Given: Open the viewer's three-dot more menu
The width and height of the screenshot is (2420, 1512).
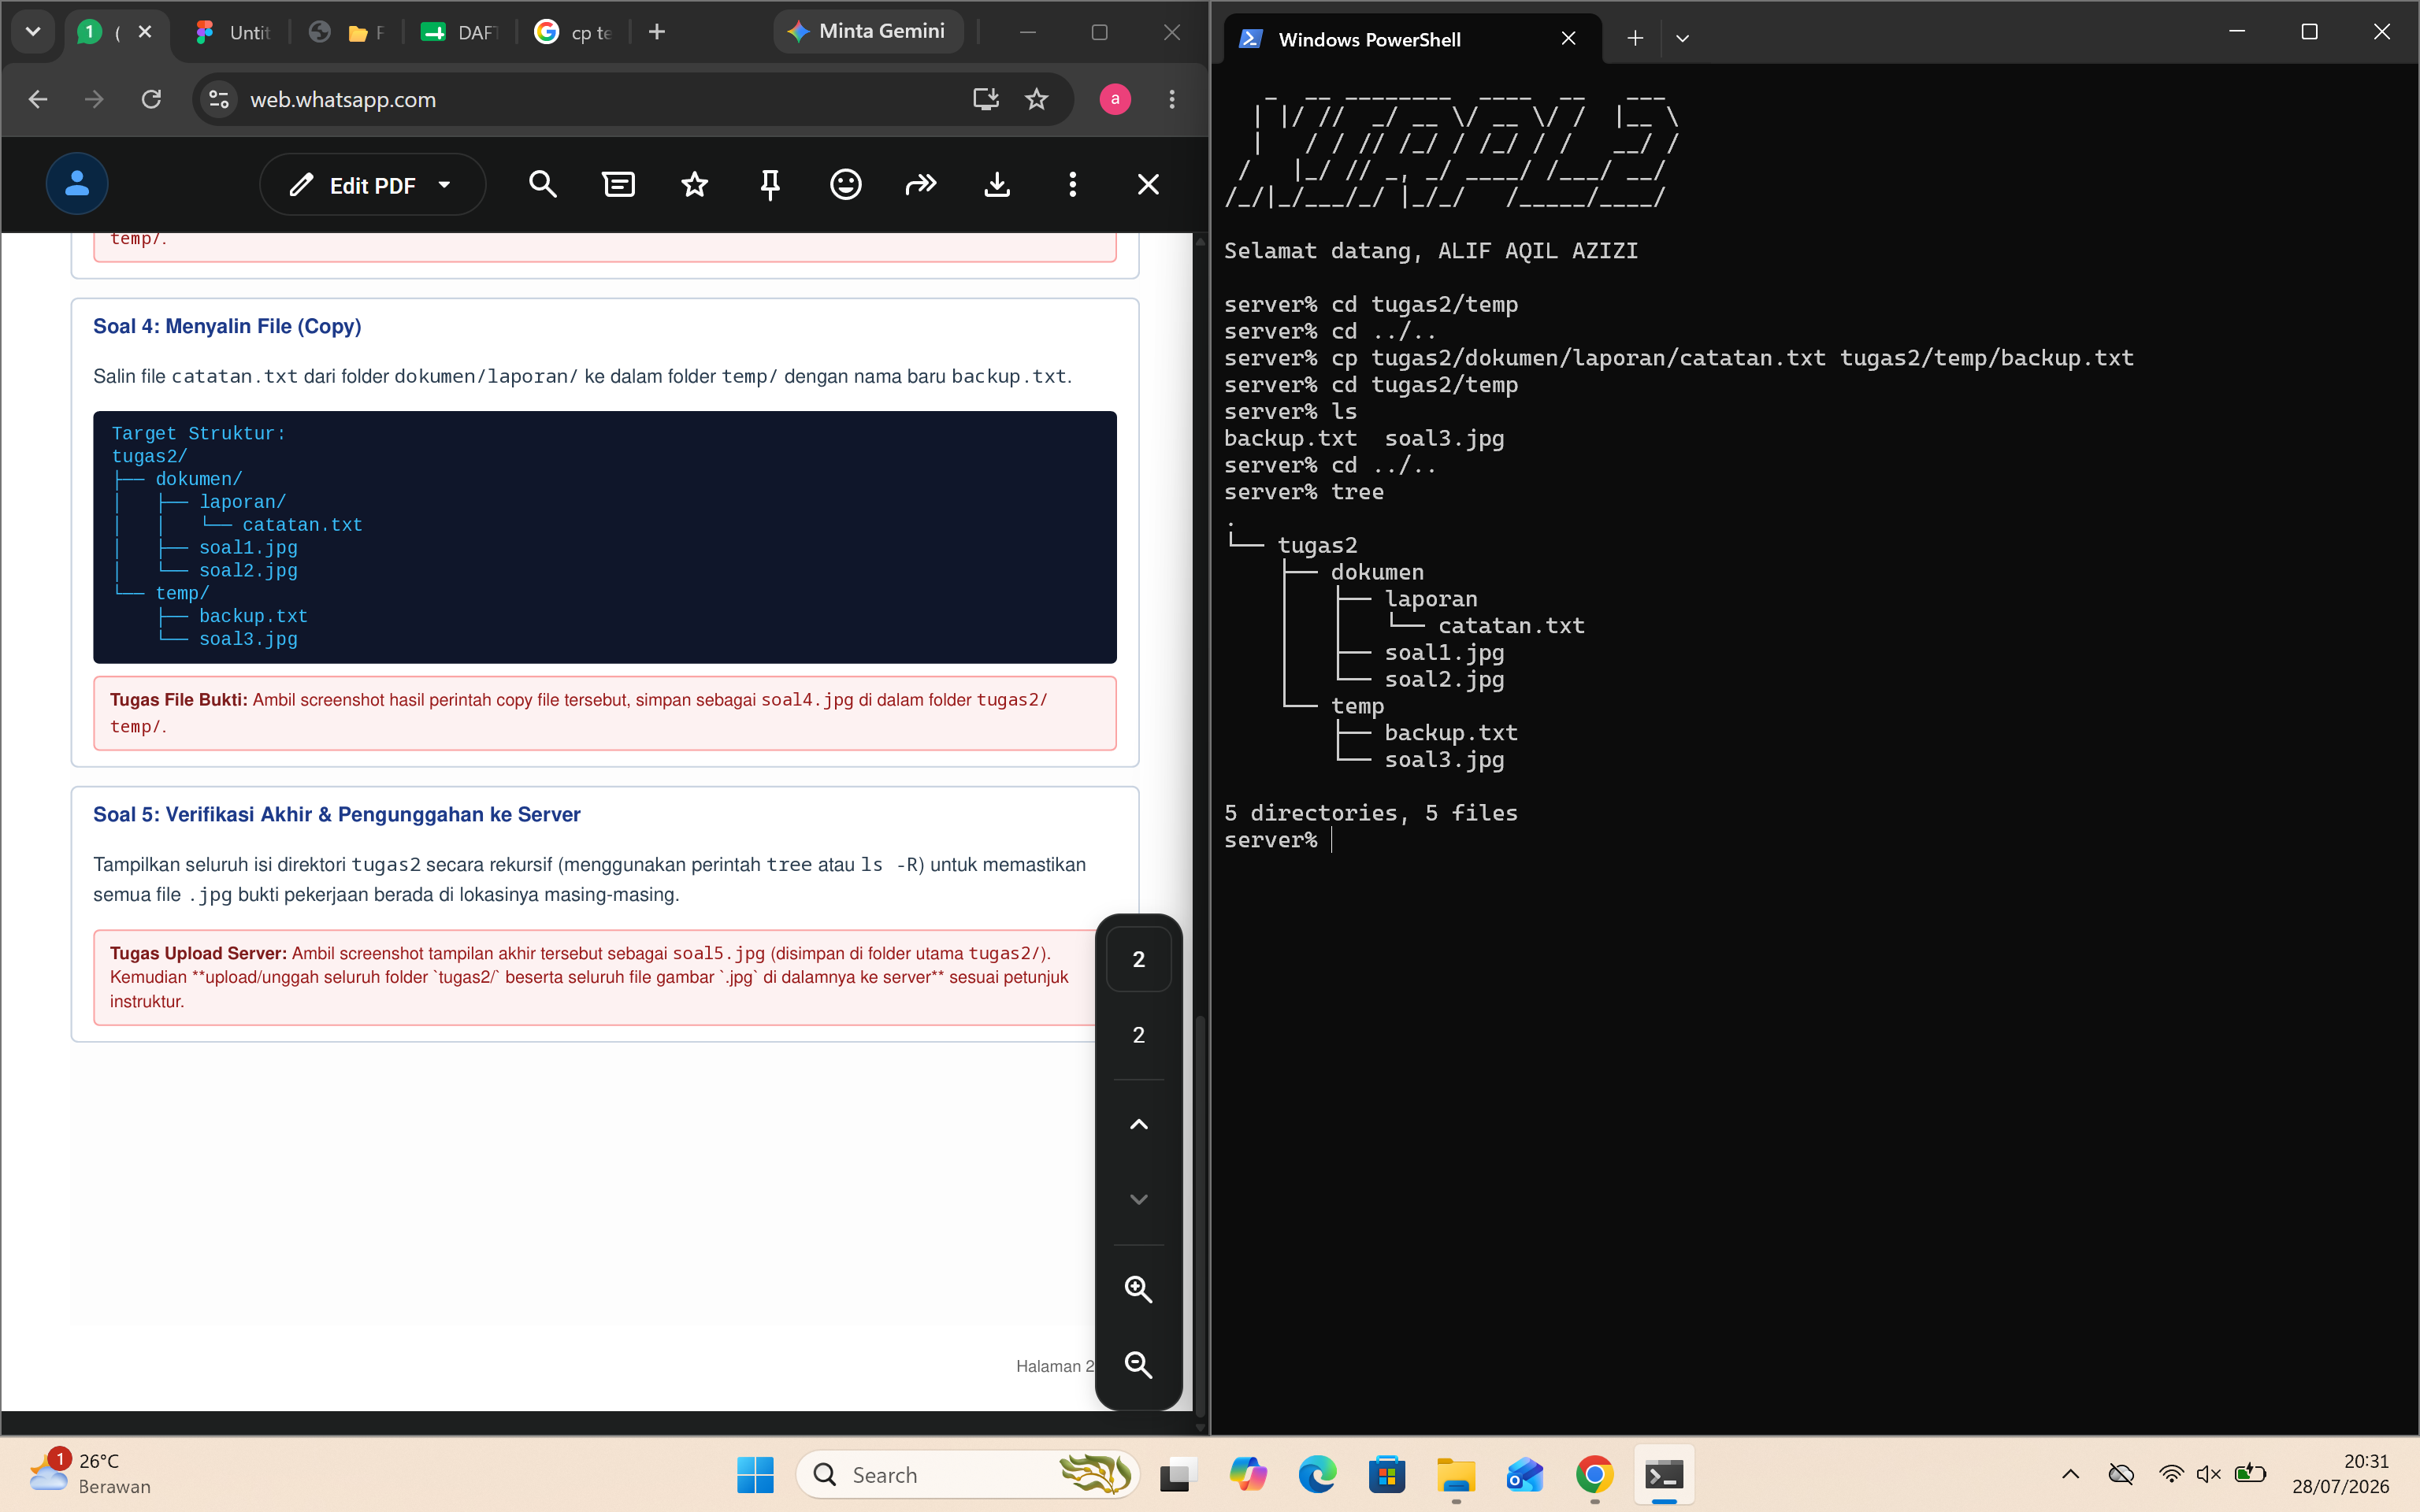Looking at the screenshot, I should coord(1073,185).
